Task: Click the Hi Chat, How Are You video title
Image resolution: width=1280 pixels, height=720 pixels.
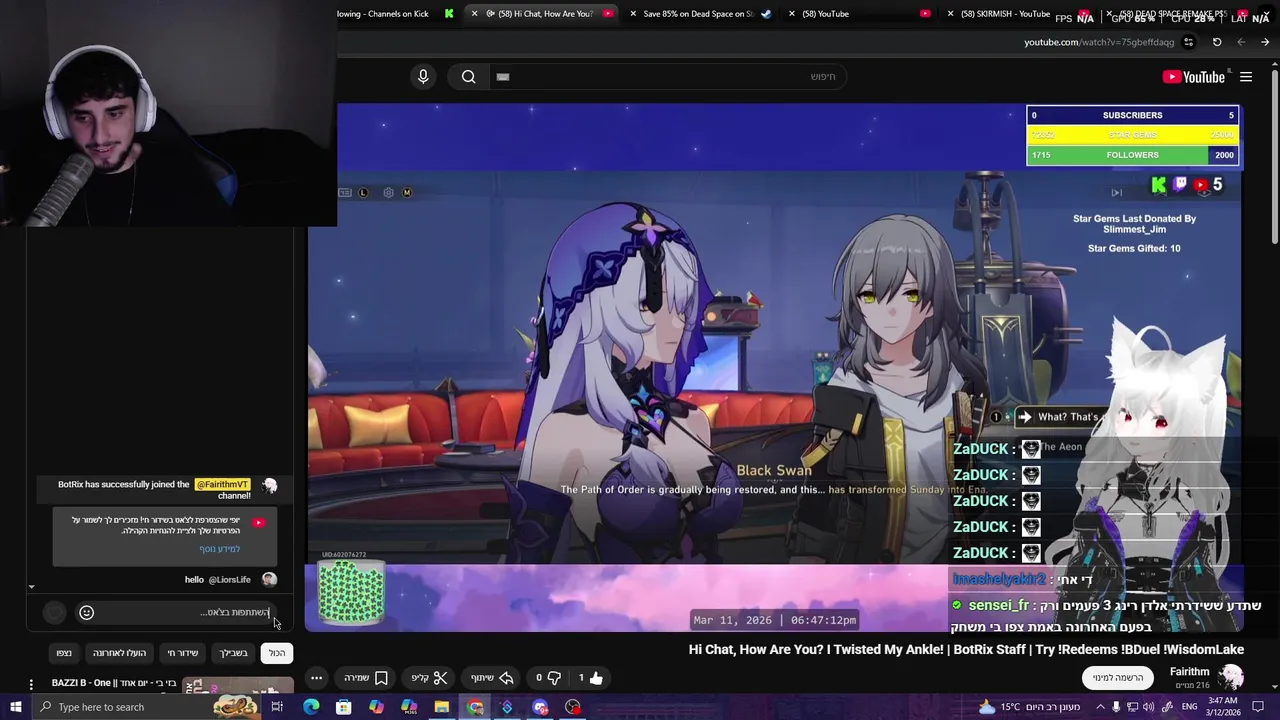Action: point(966,650)
